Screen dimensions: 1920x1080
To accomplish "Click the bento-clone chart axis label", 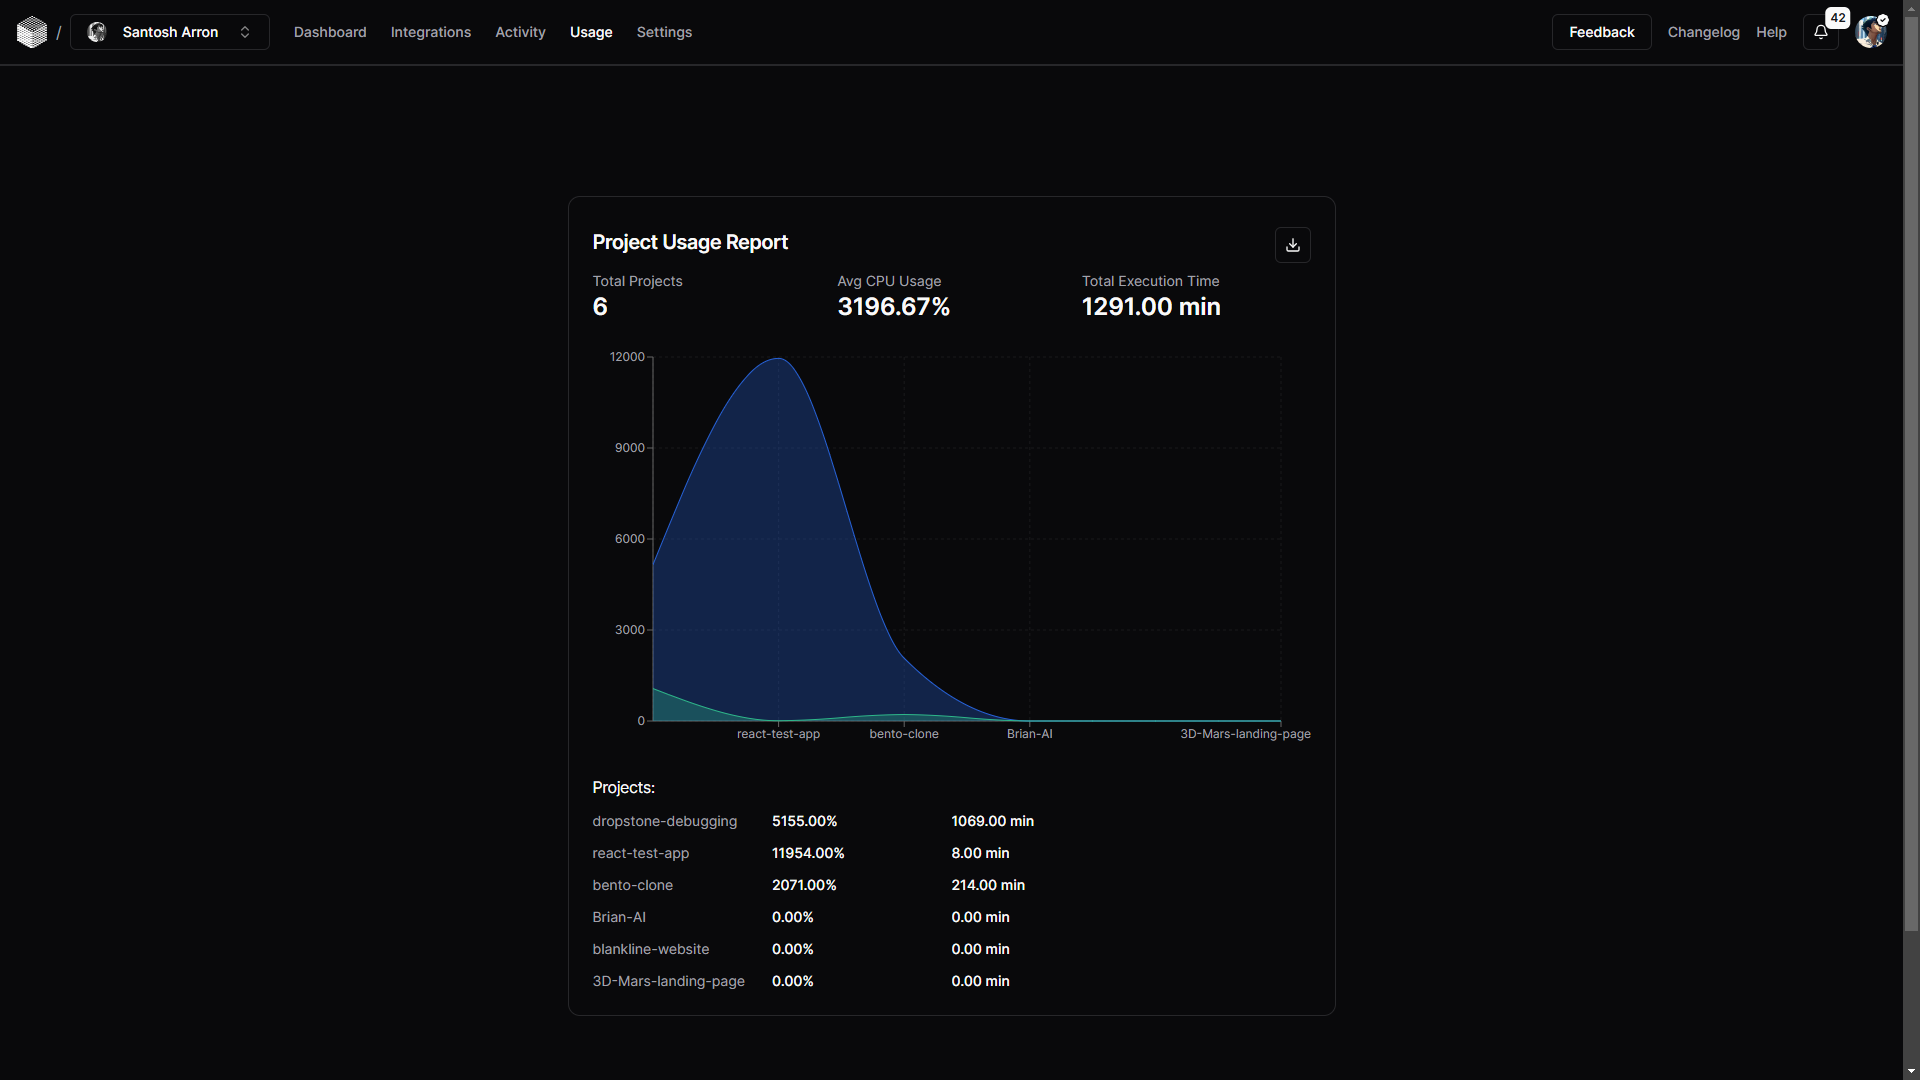I will point(904,734).
